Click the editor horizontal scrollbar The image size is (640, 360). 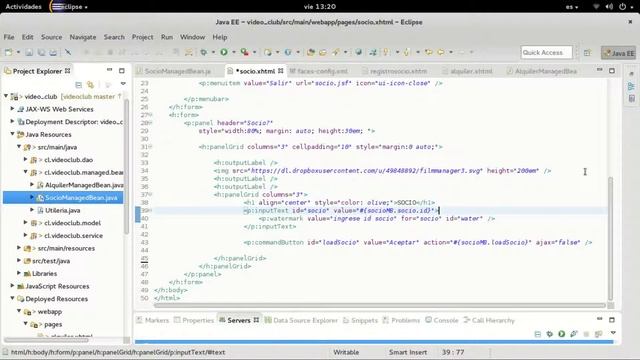coord(380,305)
